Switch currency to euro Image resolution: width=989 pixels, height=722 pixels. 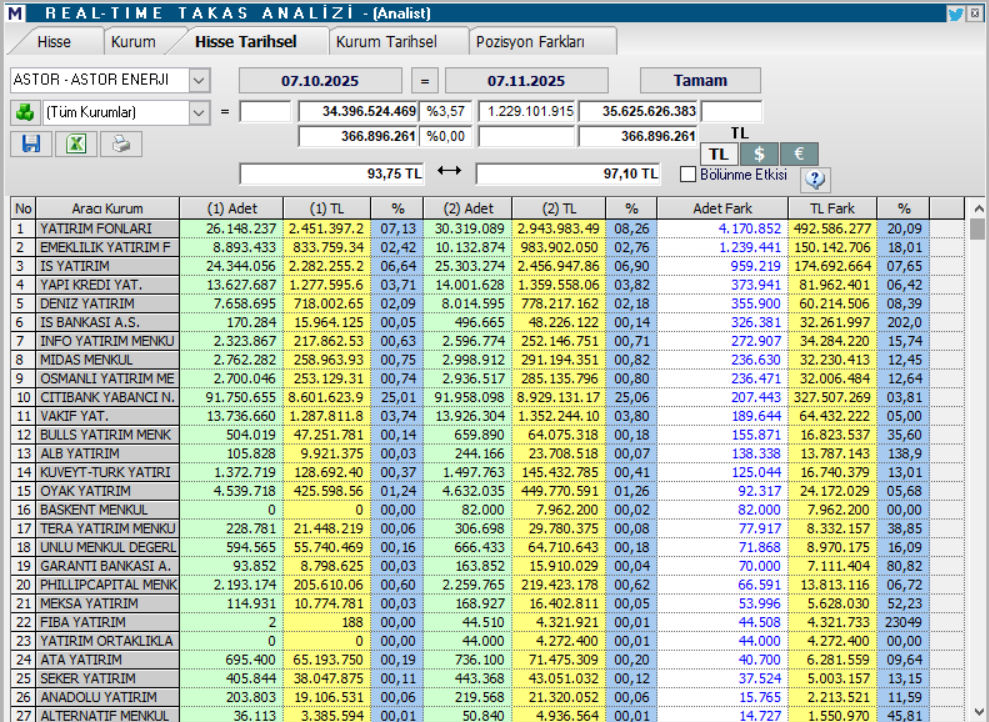click(x=799, y=154)
